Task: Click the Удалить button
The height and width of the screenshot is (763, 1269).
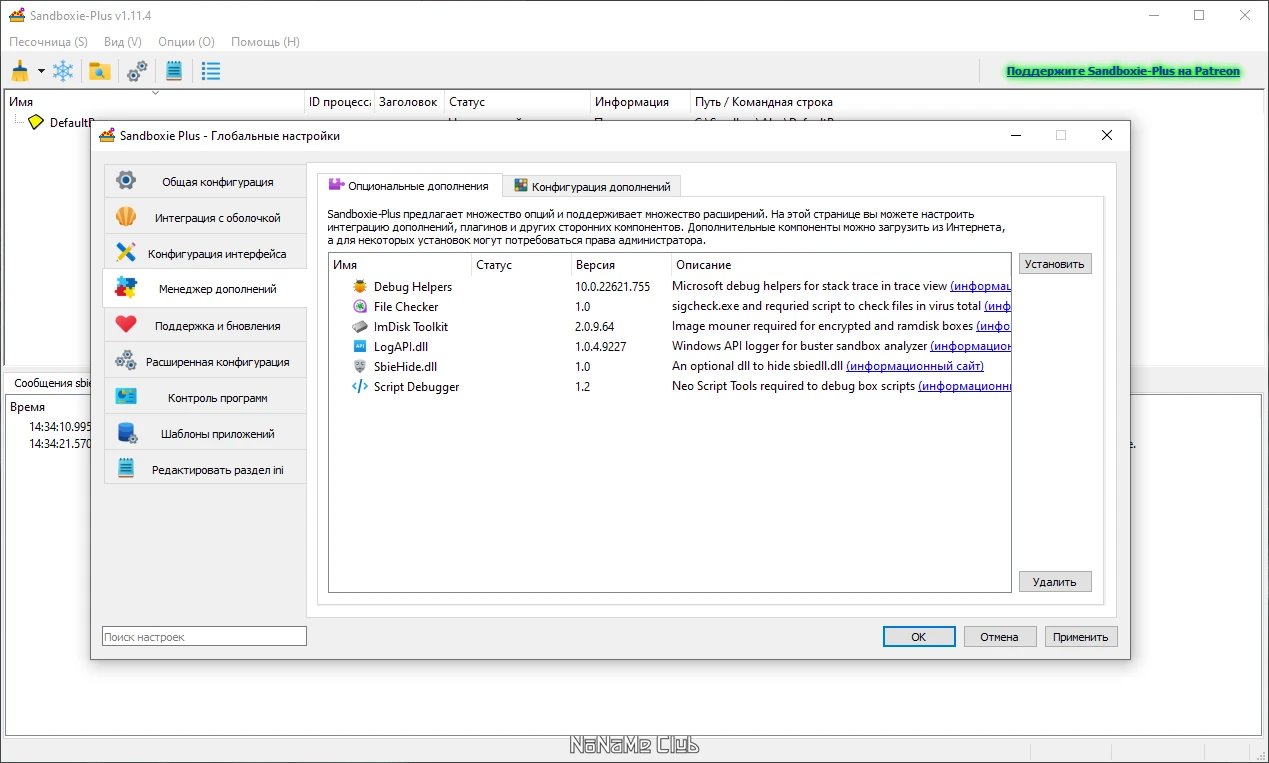Action: pyautogui.click(x=1055, y=581)
